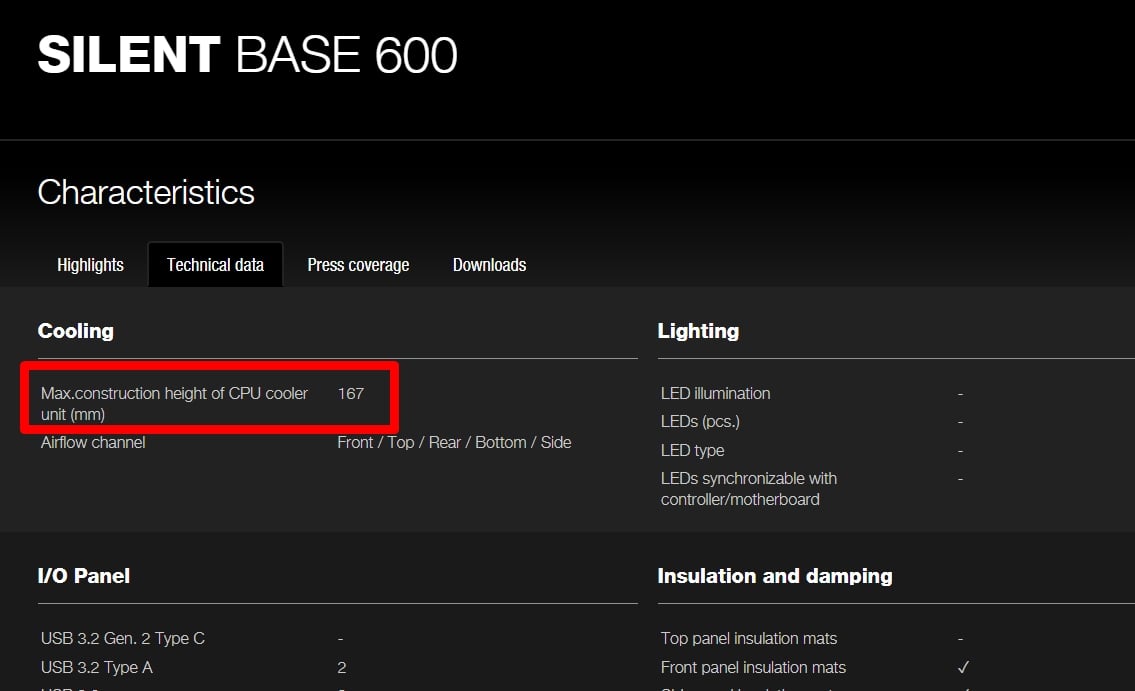Click the value 167
This screenshot has height=691, width=1135.
coord(350,394)
